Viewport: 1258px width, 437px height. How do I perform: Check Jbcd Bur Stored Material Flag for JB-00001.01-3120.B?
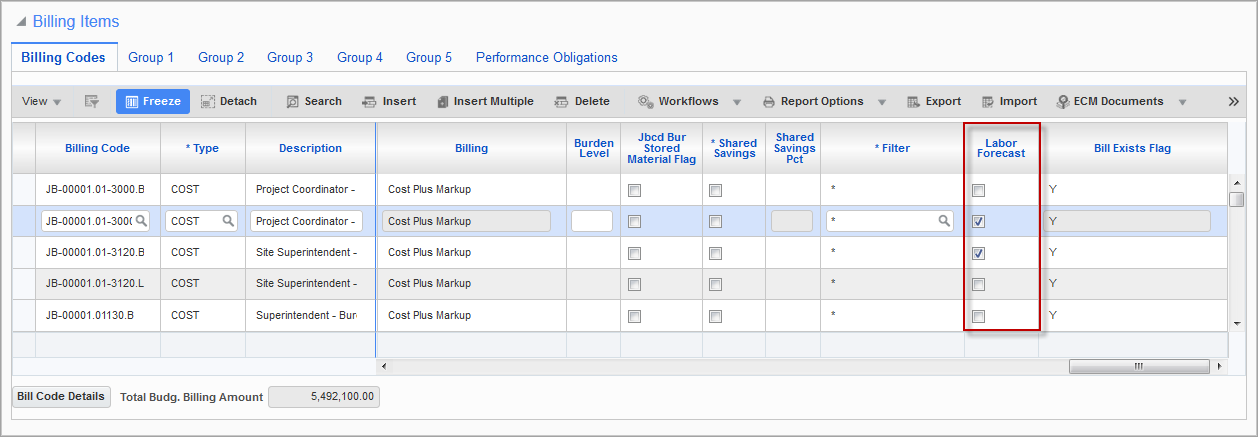(634, 253)
